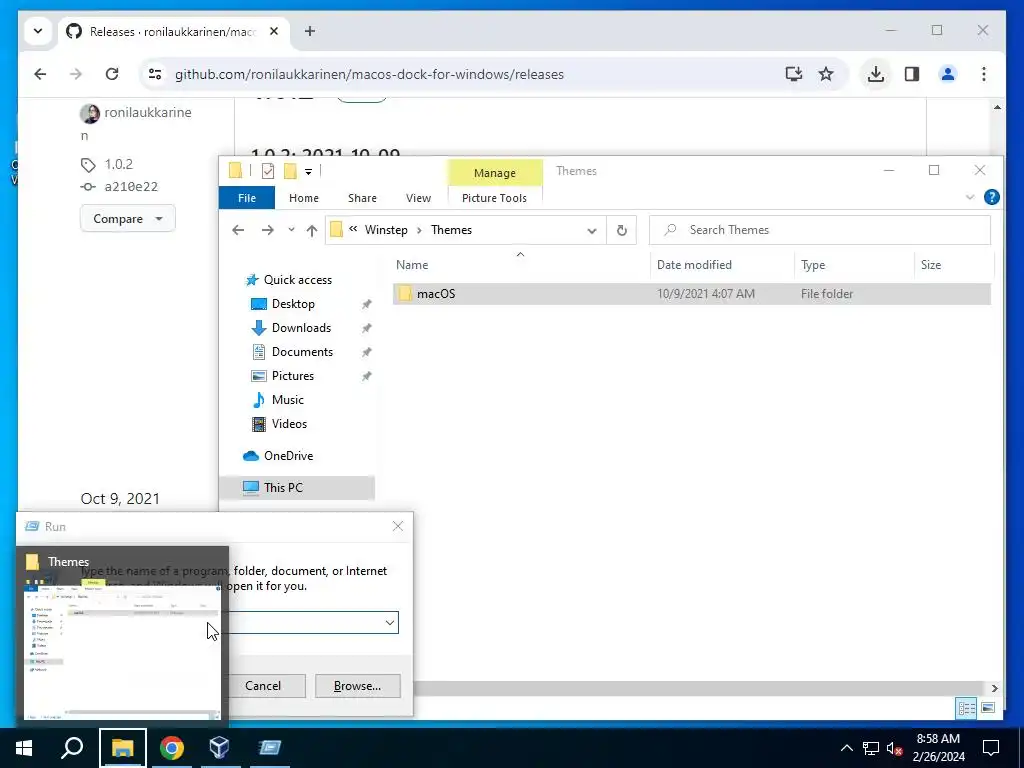Open Music in navigation pane
1024x768 pixels.
[x=287, y=400]
